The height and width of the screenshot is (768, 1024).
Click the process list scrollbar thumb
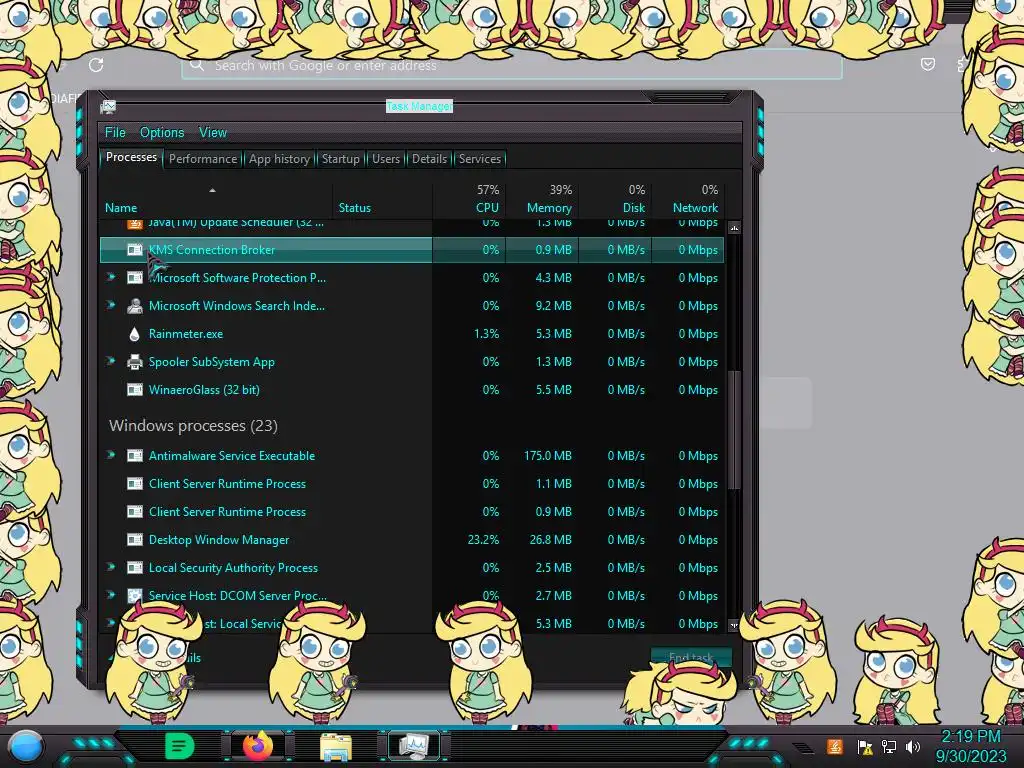(734, 430)
